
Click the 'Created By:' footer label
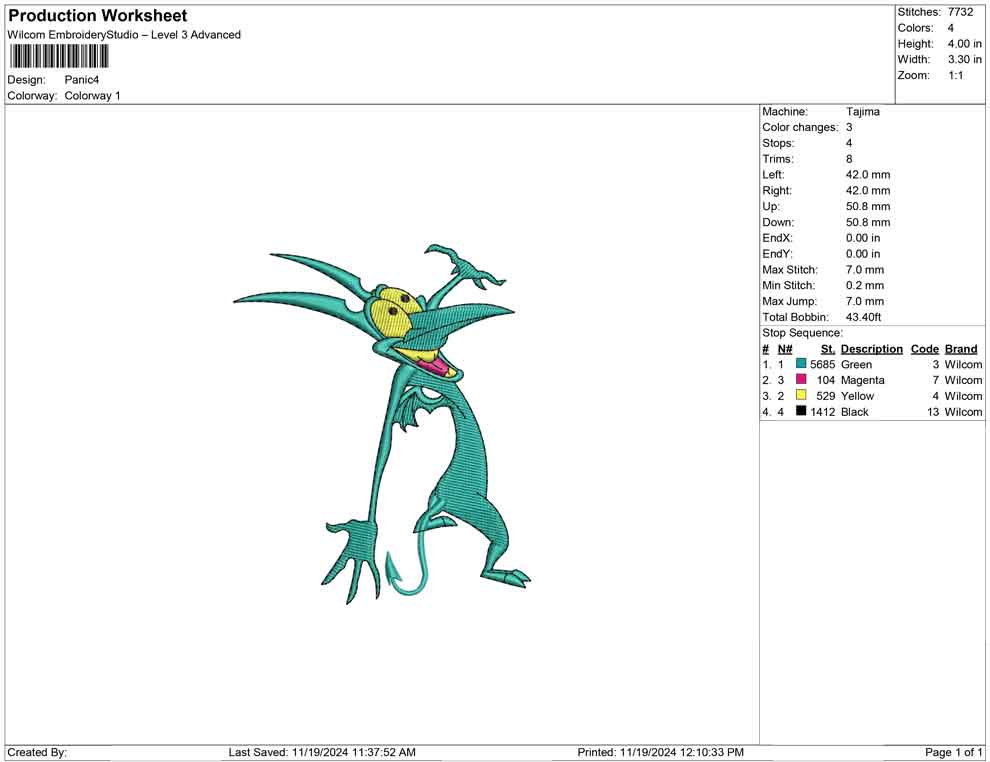[x=37, y=752]
